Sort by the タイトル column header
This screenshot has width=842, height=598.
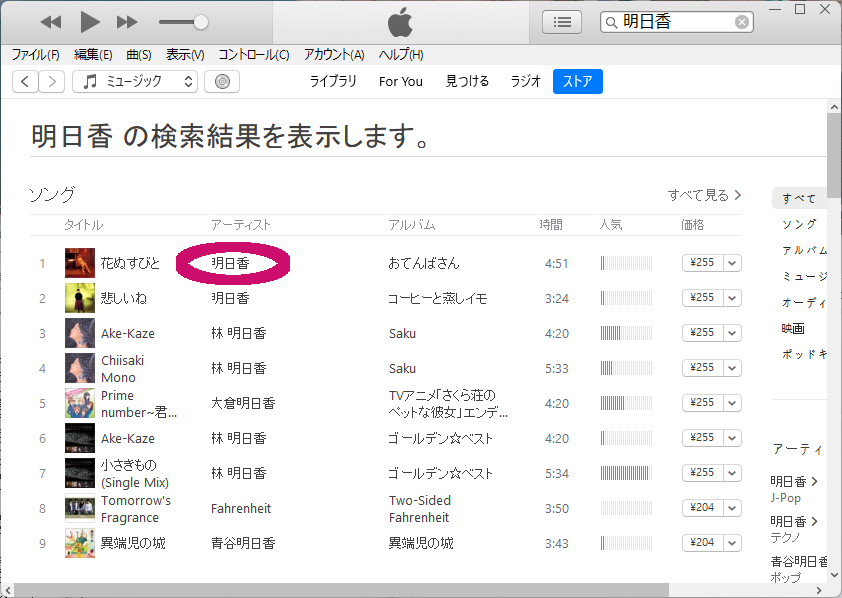coord(83,224)
